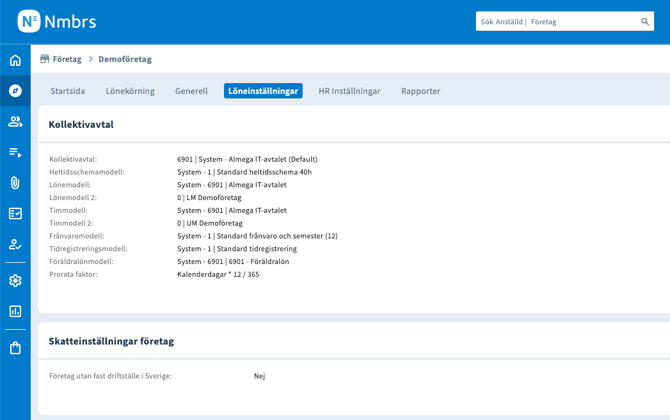Click the clipboard bag icon in sidebar
Viewport: 670px width, 420px height.
pyautogui.click(x=15, y=348)
